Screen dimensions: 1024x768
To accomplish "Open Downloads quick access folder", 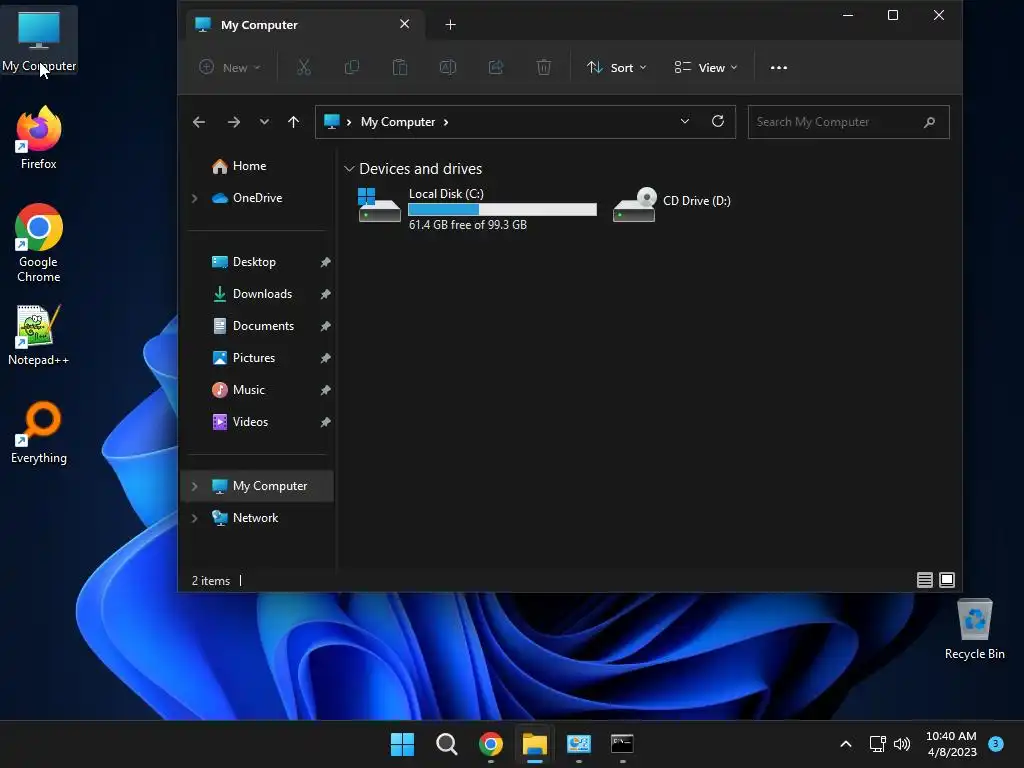I will (x=253, y=294).
